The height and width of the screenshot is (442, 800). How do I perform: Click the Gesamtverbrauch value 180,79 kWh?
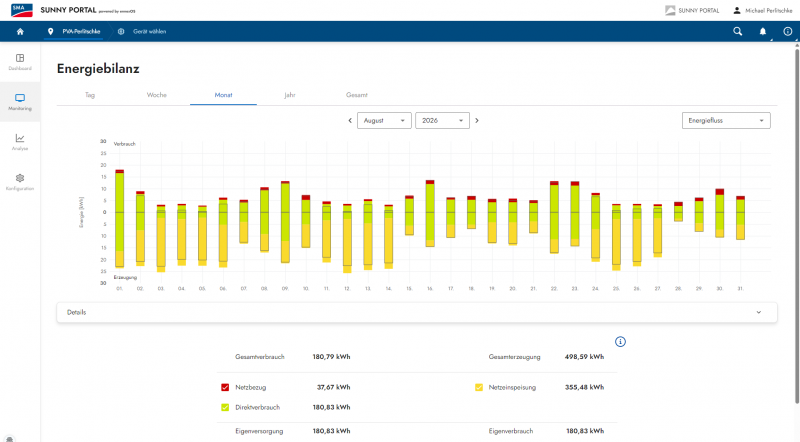pos(331,357)
